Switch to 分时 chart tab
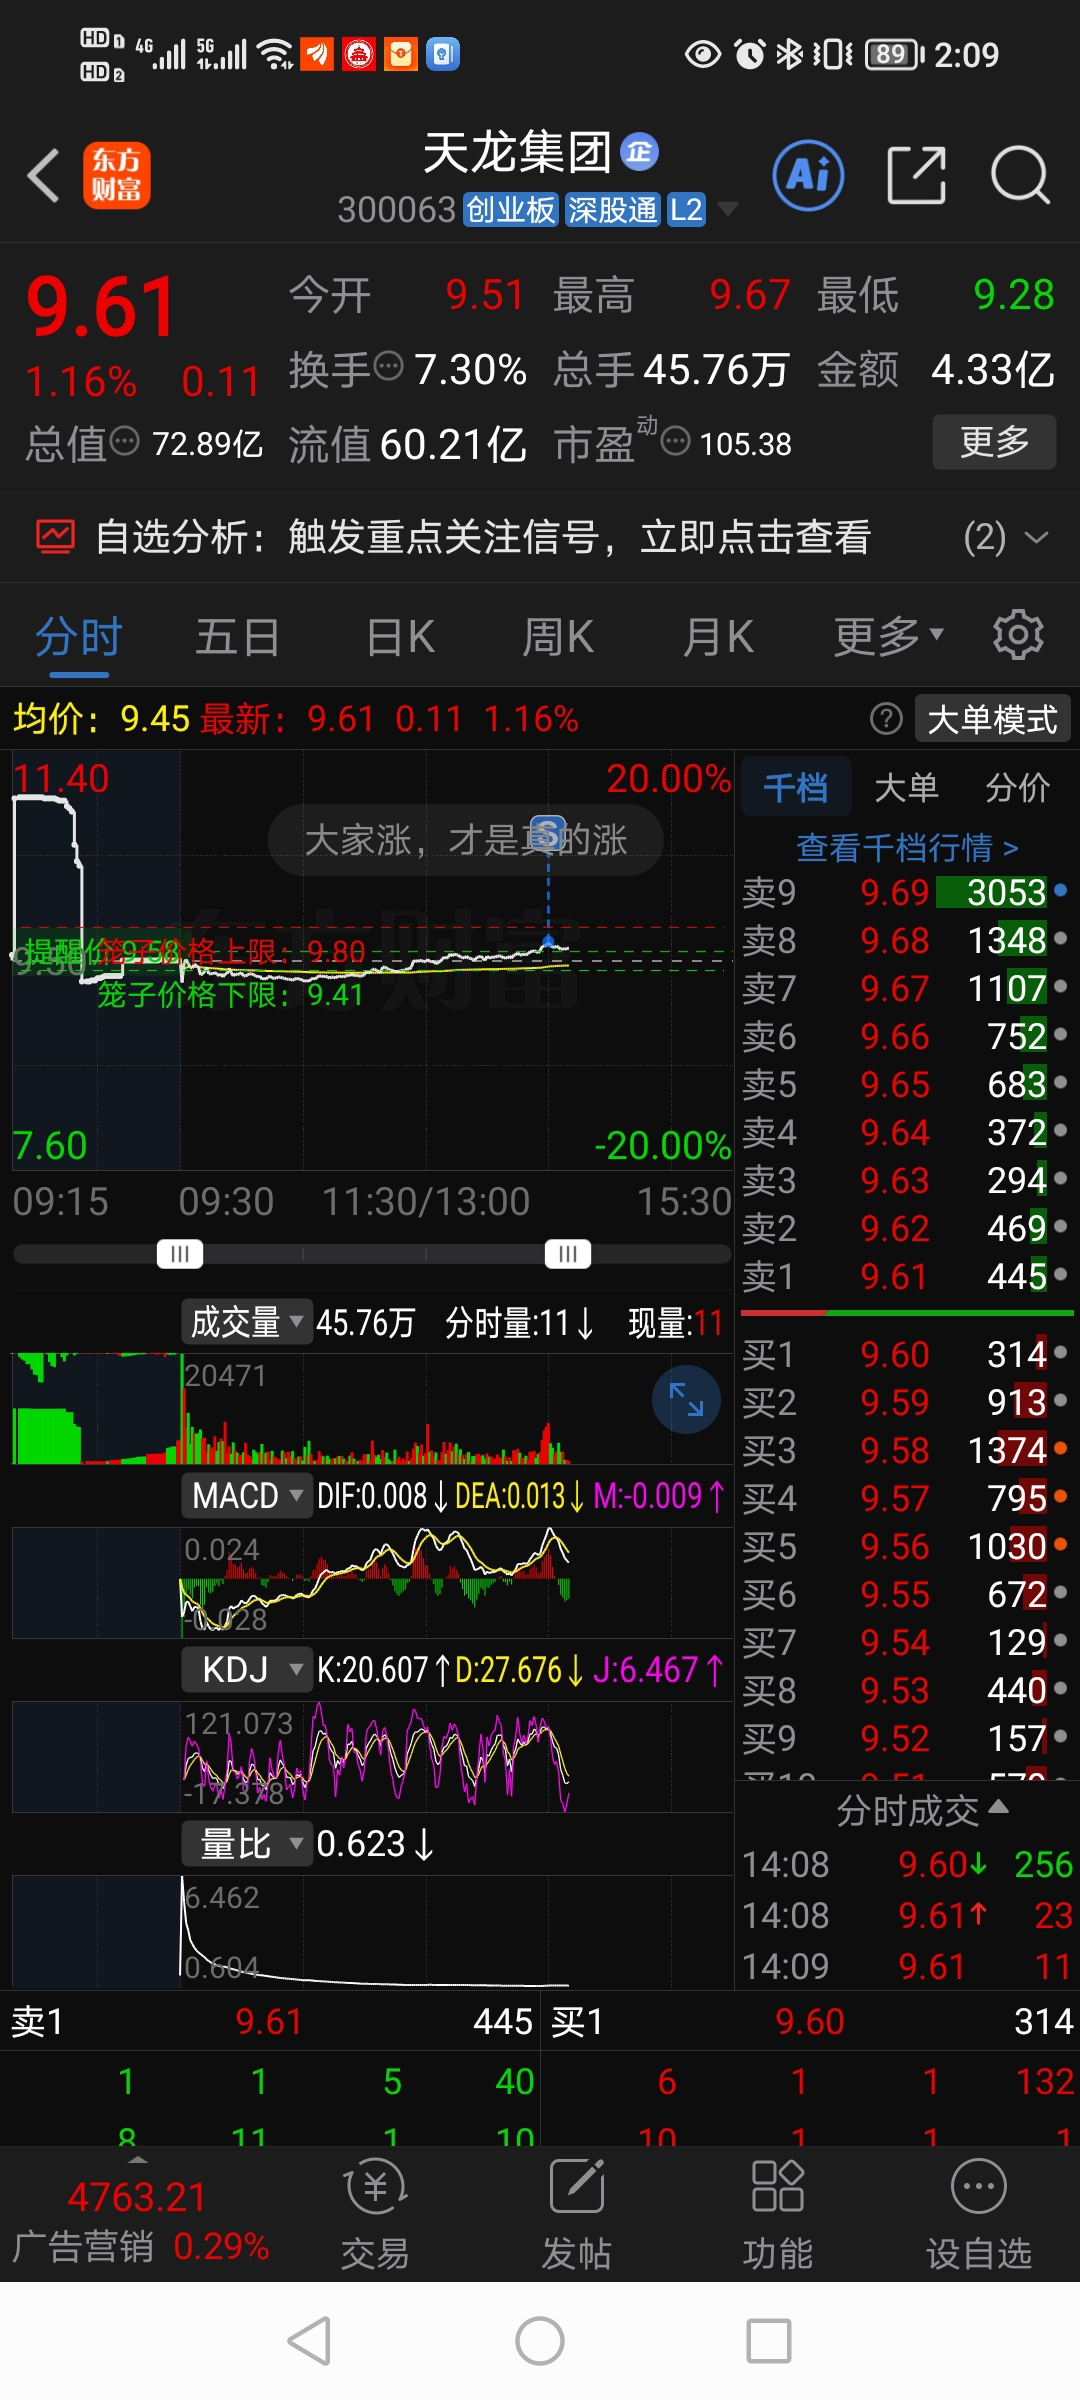The height and width of the screenshot is (2400, 1080). coord(78,636)
